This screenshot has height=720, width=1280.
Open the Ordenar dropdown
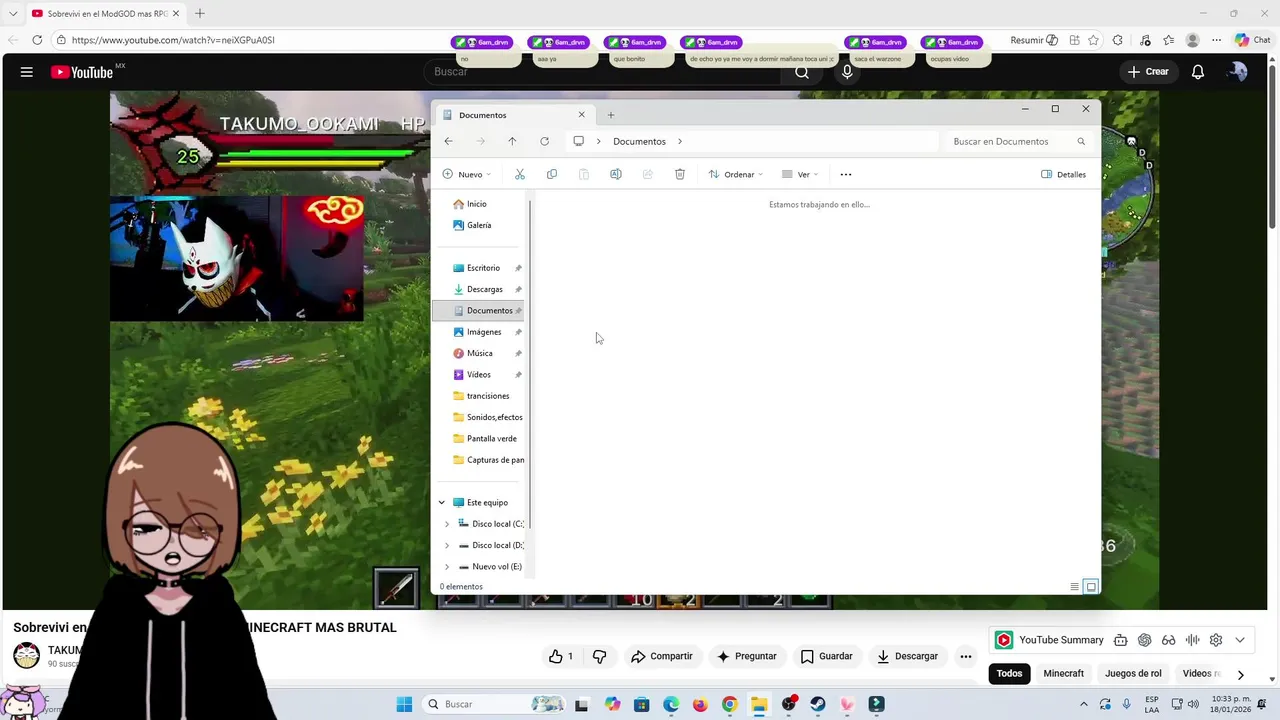pyautogui.click(x=735, y=174)
